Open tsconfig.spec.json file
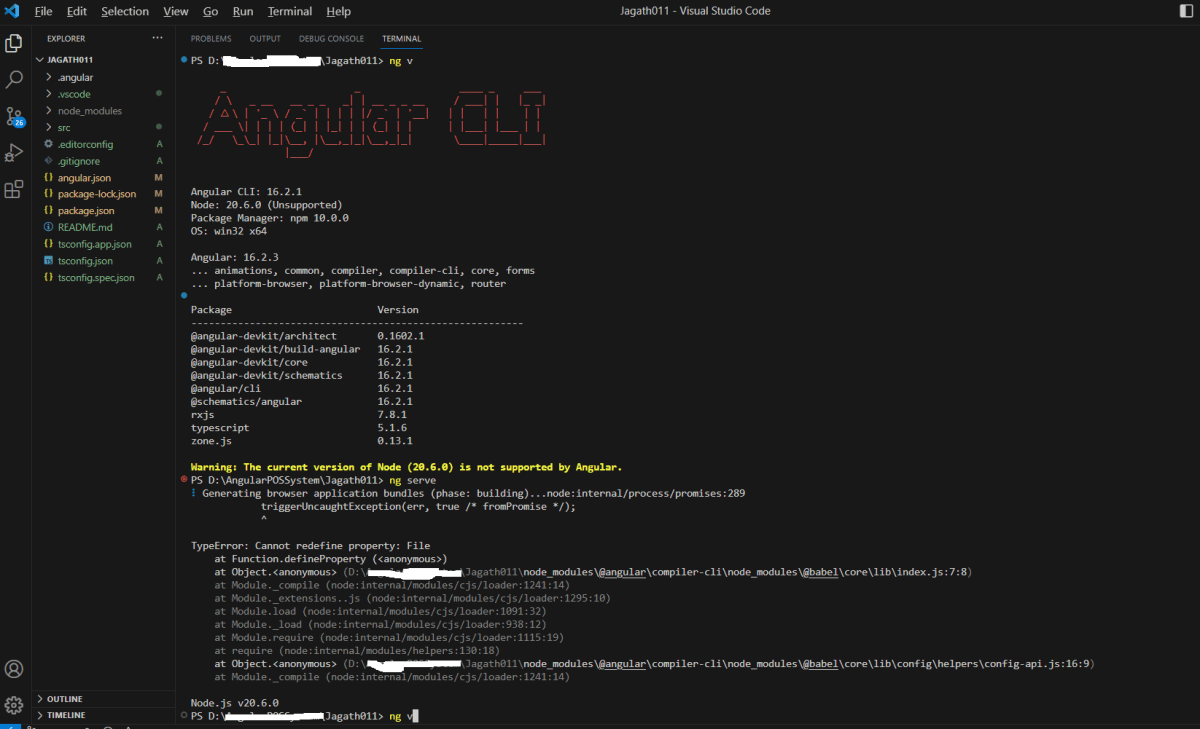1200x729 pixels. click(96, 277)
